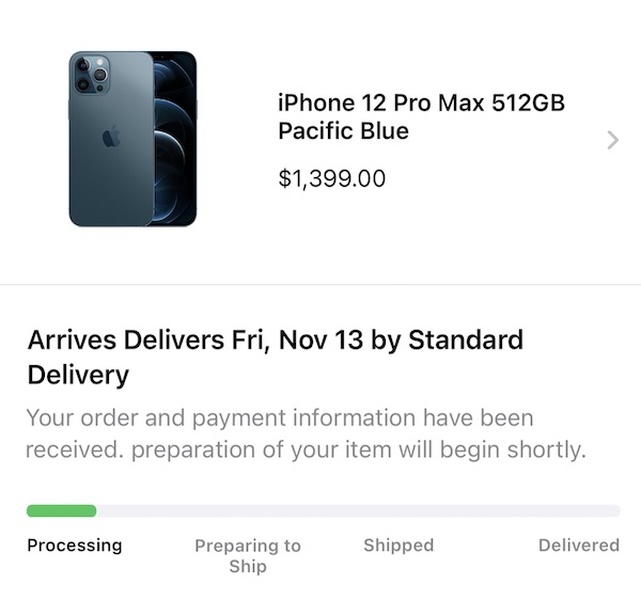641x600 pixels.
Task: Choose the "Shipped" stage label
Action: [x=398, y=545]
